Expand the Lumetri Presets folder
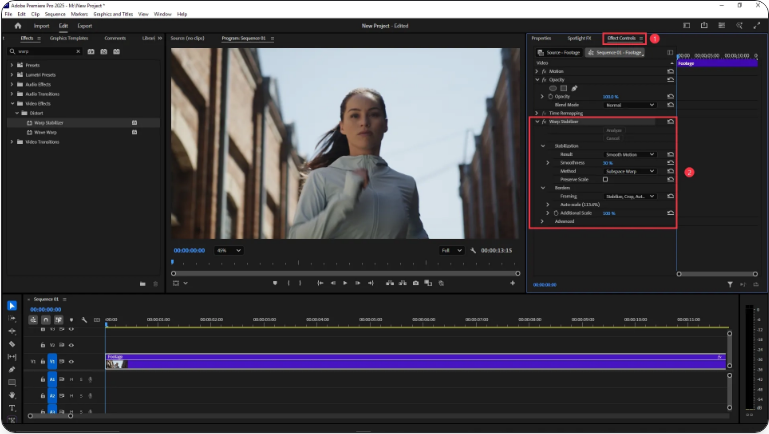This screenshot has height=434, width=769. point(12,74)
